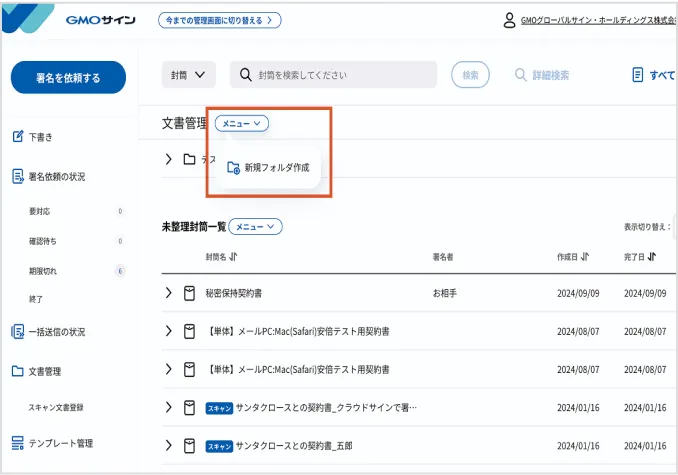Click the new folder icon in dropdown

[233, 168]
